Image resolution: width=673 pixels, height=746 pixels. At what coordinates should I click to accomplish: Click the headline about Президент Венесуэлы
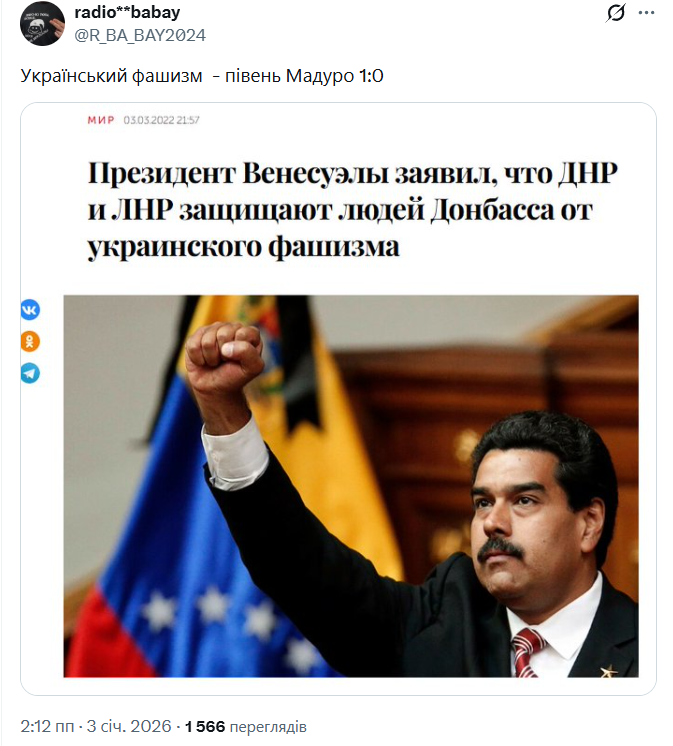click(352, 209)
